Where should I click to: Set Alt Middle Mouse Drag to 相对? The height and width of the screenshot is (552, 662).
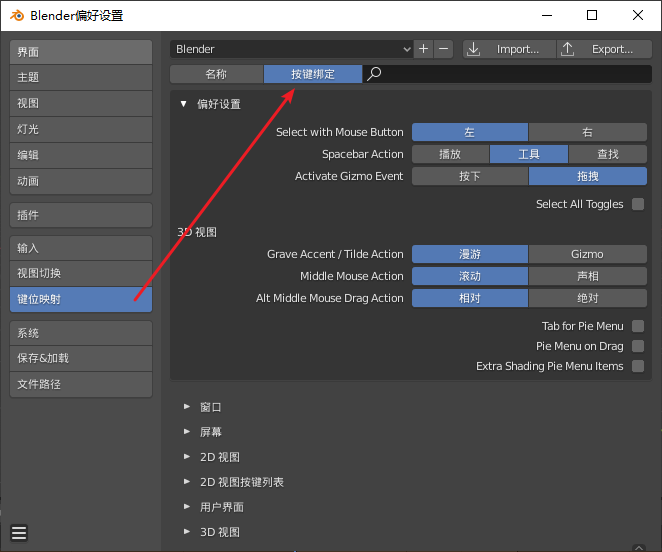pyautogui.click(x=470, y=298)
